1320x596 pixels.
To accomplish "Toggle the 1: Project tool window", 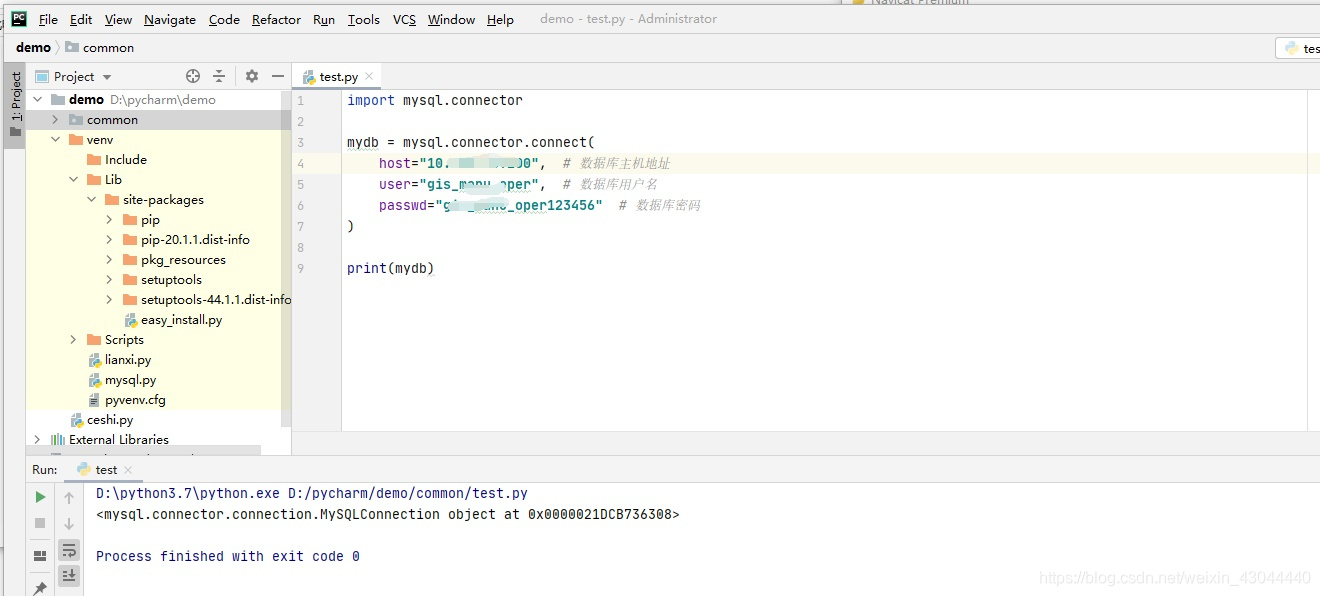I will tap(15, 105).
